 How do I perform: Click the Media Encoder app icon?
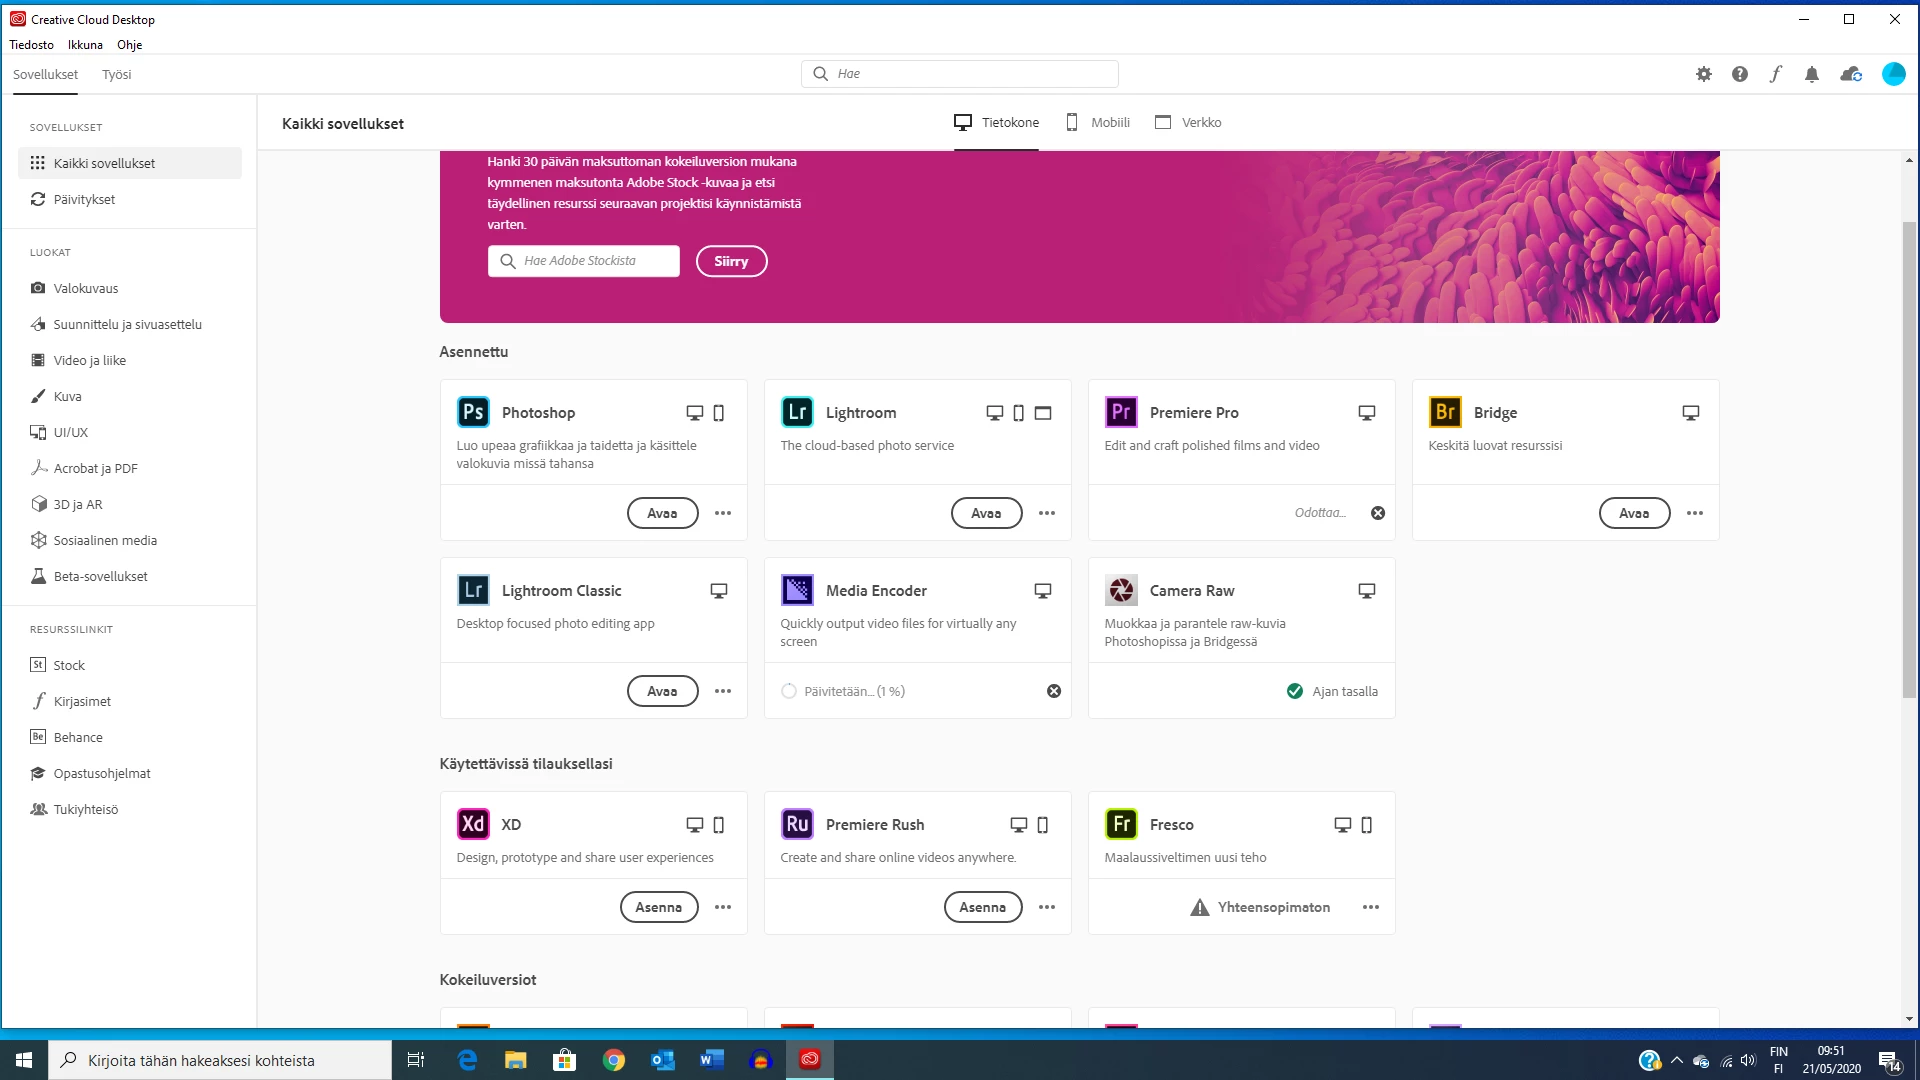tap(797, 590)
